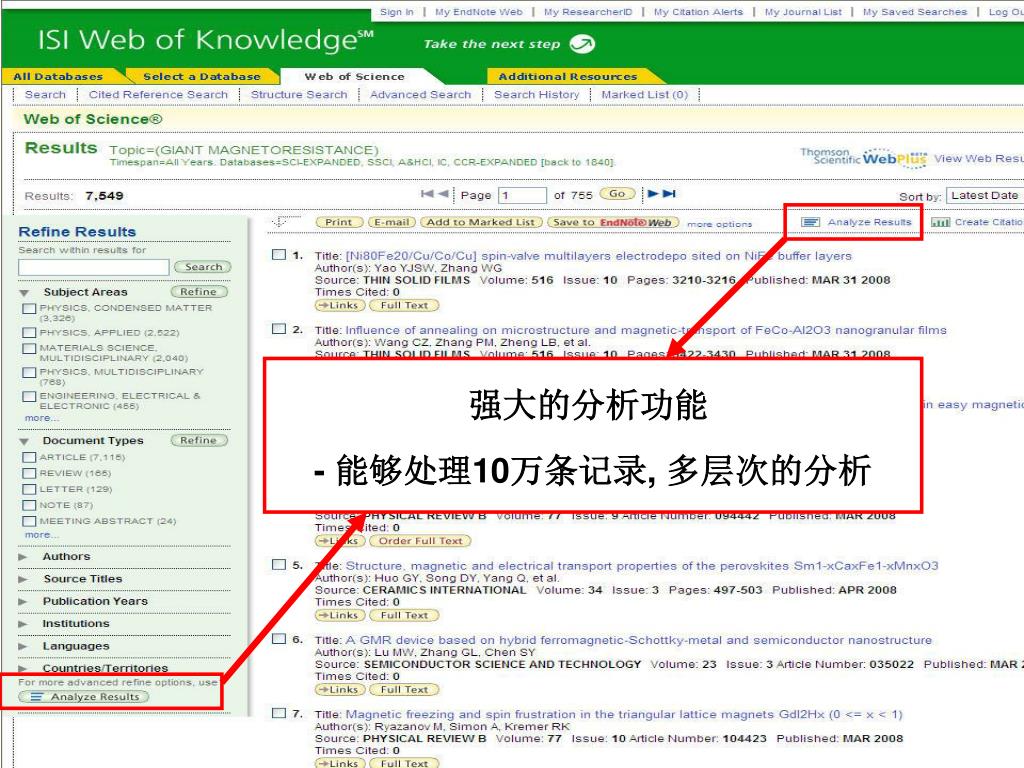
Task: Save records to EndNote Web
Action: pos(613,222)
